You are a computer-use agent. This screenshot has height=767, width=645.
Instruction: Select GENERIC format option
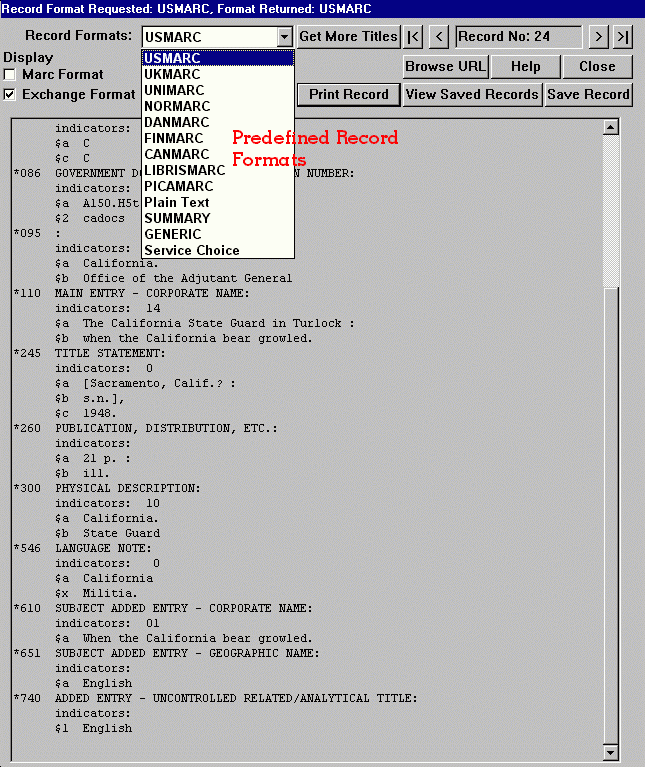[x=218, y=234]
